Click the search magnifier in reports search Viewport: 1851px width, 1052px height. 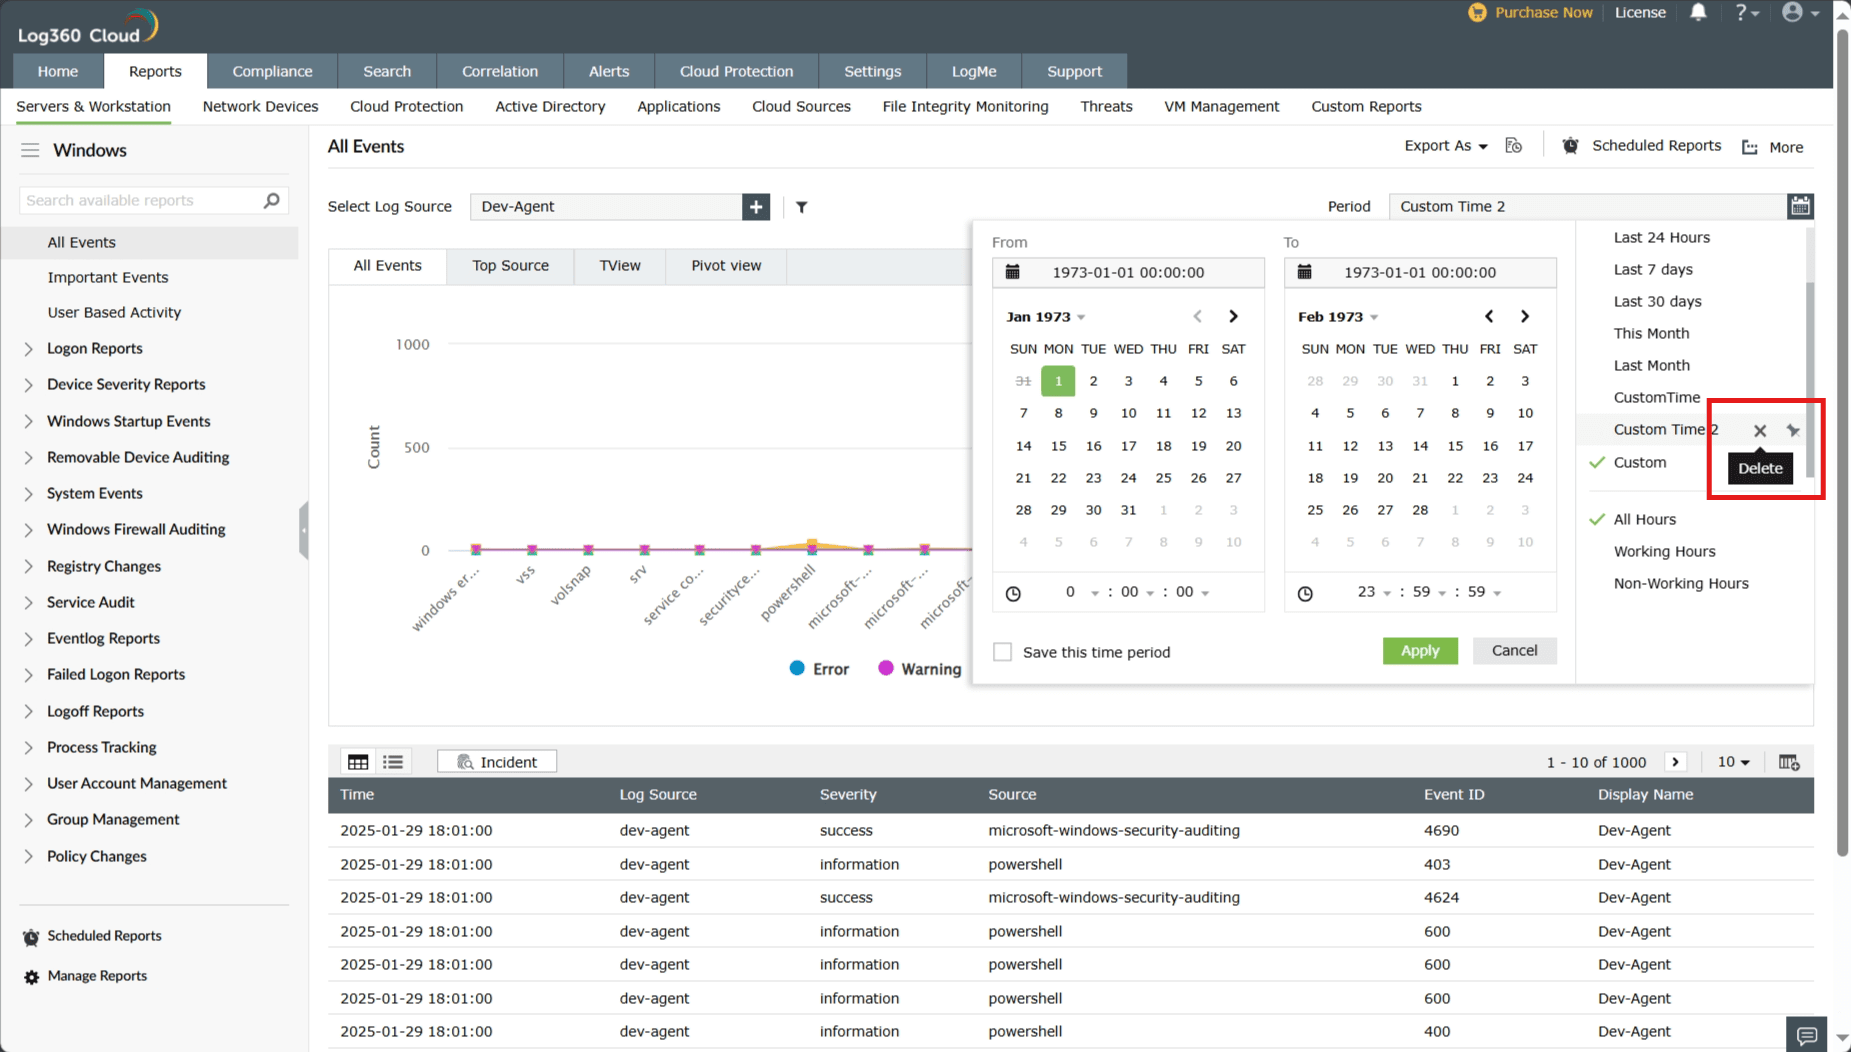tap(271, 200)
